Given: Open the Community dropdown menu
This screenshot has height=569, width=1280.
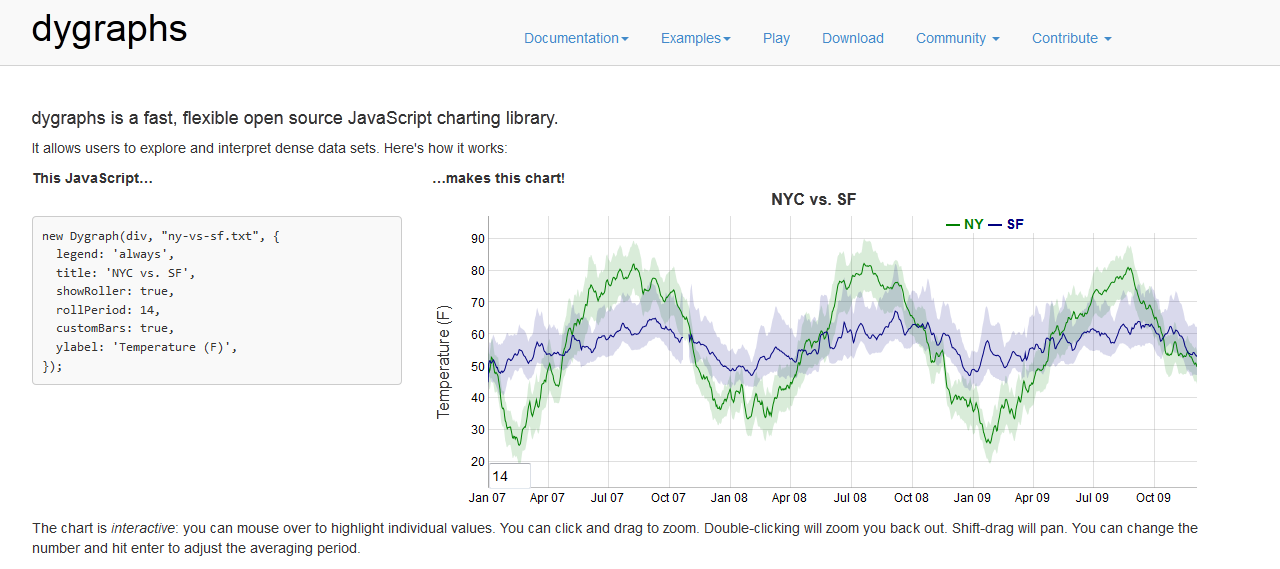Looking at the screenshot, I should pos(957,38).
